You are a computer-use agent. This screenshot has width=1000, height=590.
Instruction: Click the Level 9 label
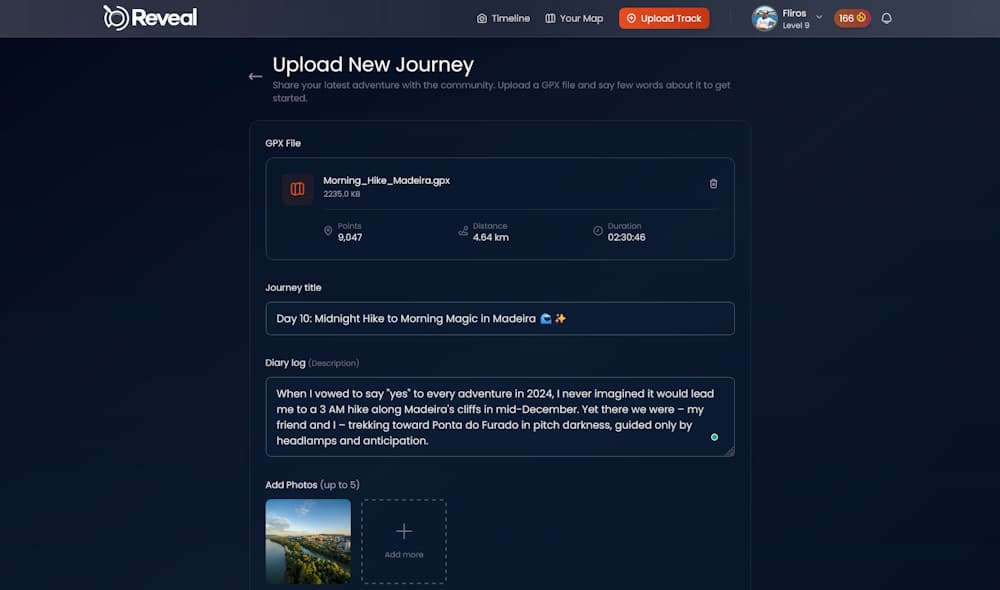tap(796, 26)
